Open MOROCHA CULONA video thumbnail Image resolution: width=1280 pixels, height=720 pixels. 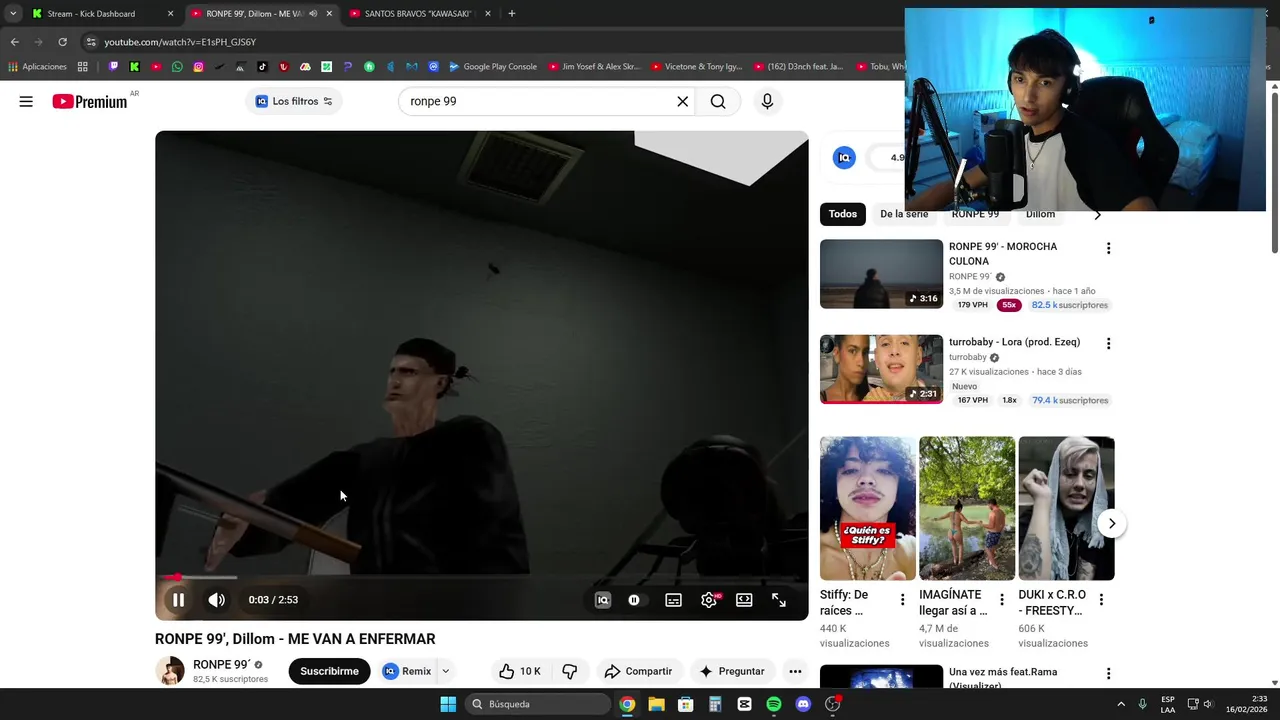[x=881, y=274]
